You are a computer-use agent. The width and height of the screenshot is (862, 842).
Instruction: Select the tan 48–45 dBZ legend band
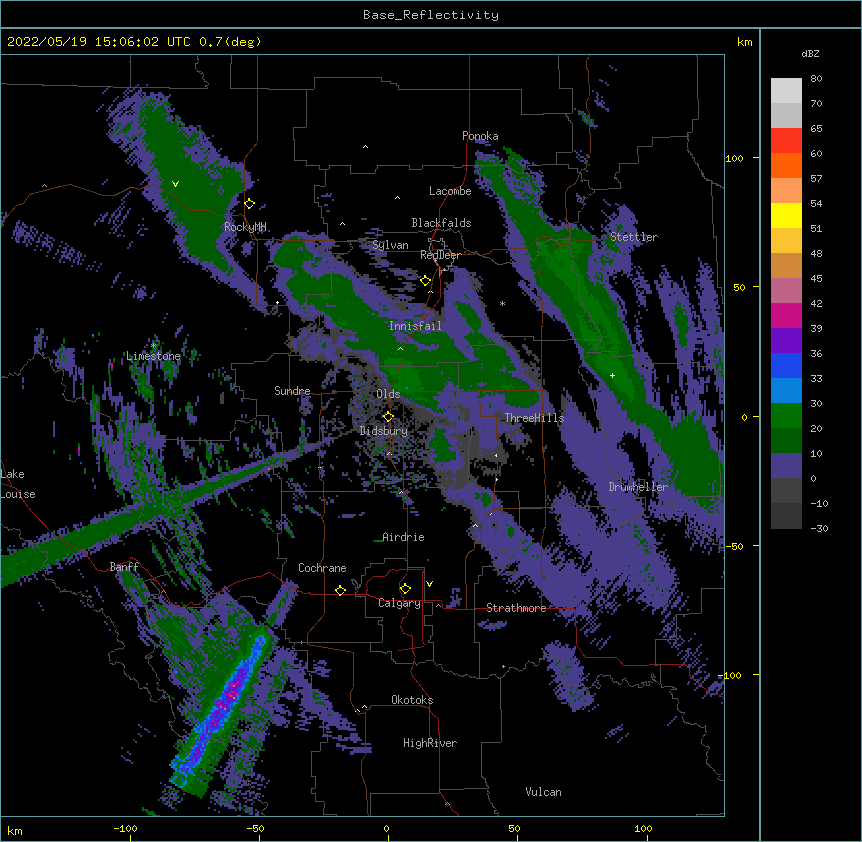(786, 265)
